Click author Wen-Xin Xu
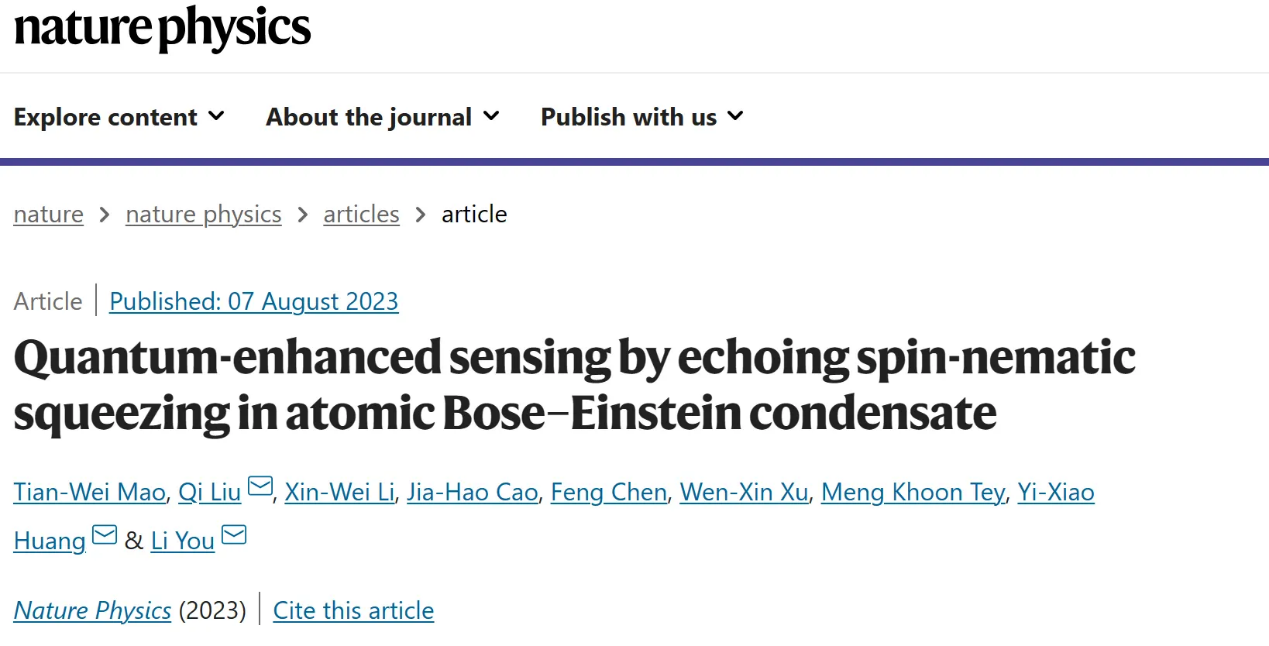The width and height of the screenshot is (1269, 646). 744,492
